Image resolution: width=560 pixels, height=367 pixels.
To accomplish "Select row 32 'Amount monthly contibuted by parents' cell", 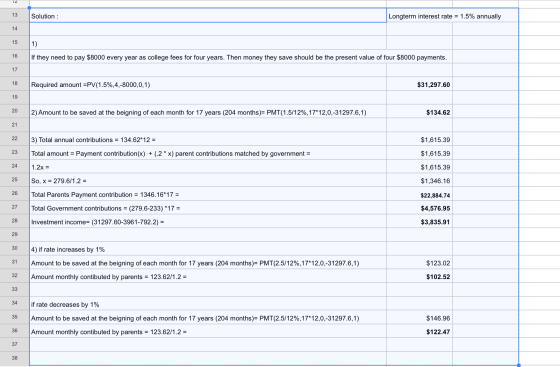I will pos(208,276).
